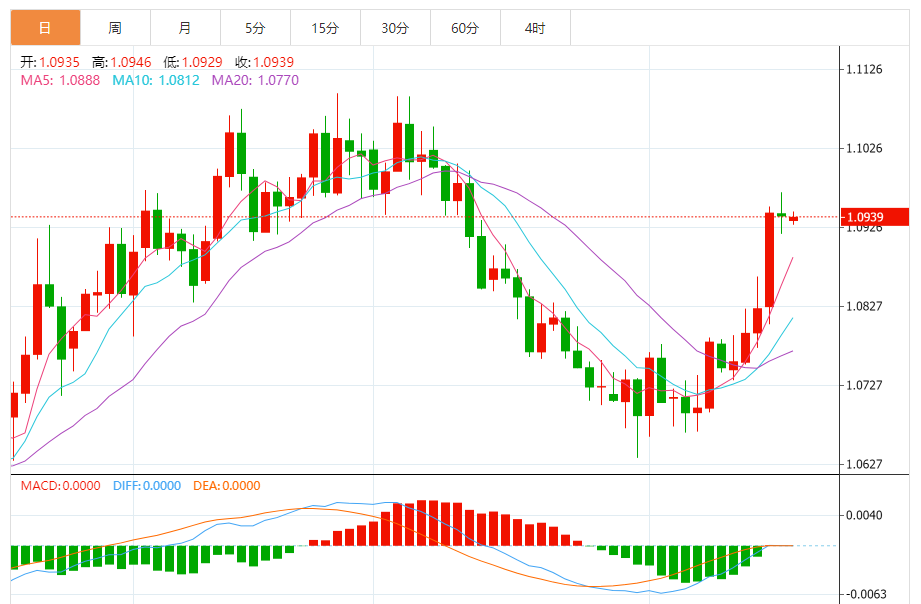Open the 5分 five-minute chart tab

tap(255, 28)
